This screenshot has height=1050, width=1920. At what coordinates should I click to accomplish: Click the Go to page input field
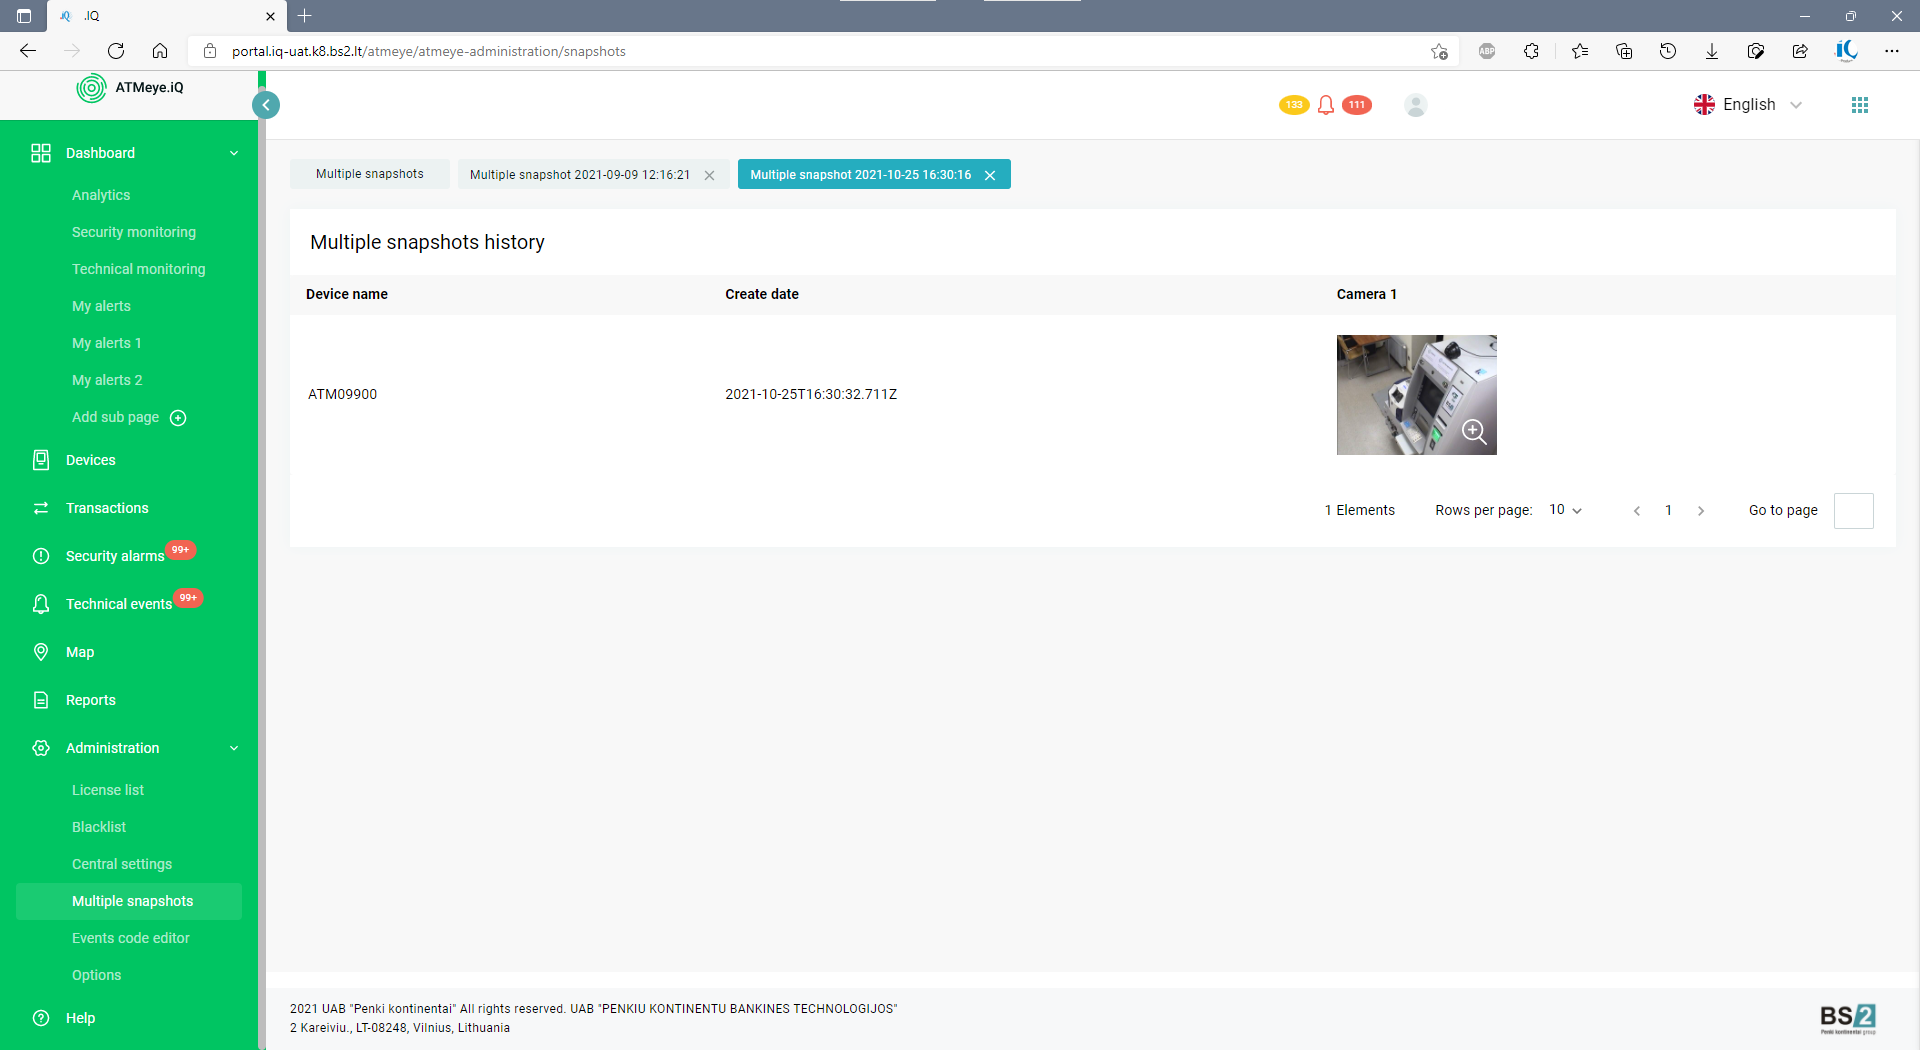click(1853, 510)
